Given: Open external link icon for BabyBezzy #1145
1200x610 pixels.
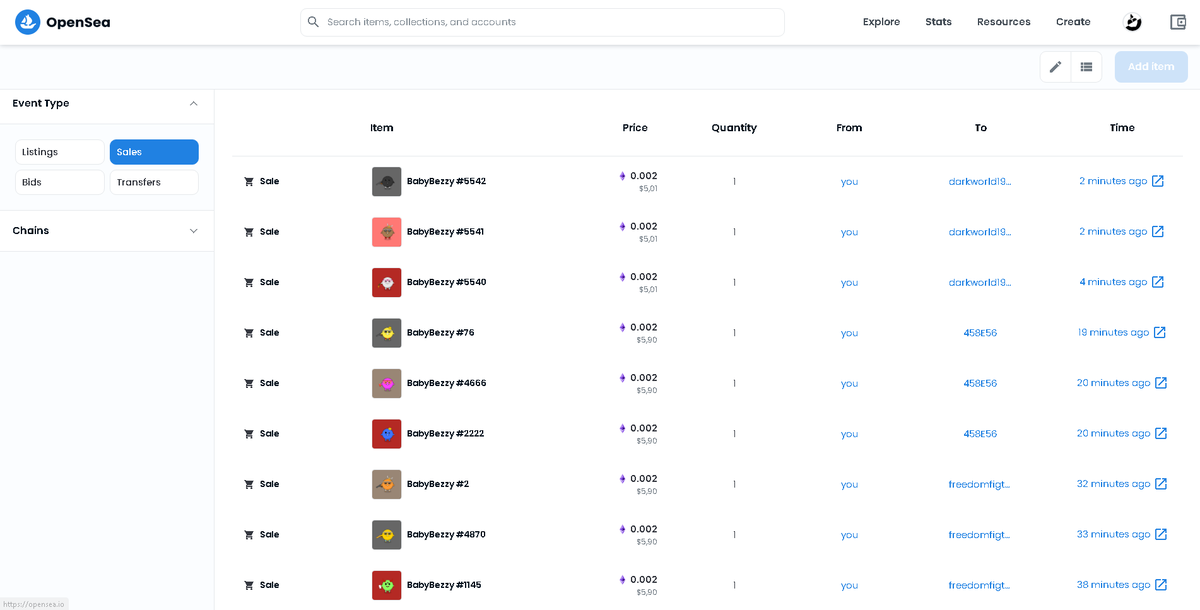Looking at the screenshot, I should point(1161,585).
